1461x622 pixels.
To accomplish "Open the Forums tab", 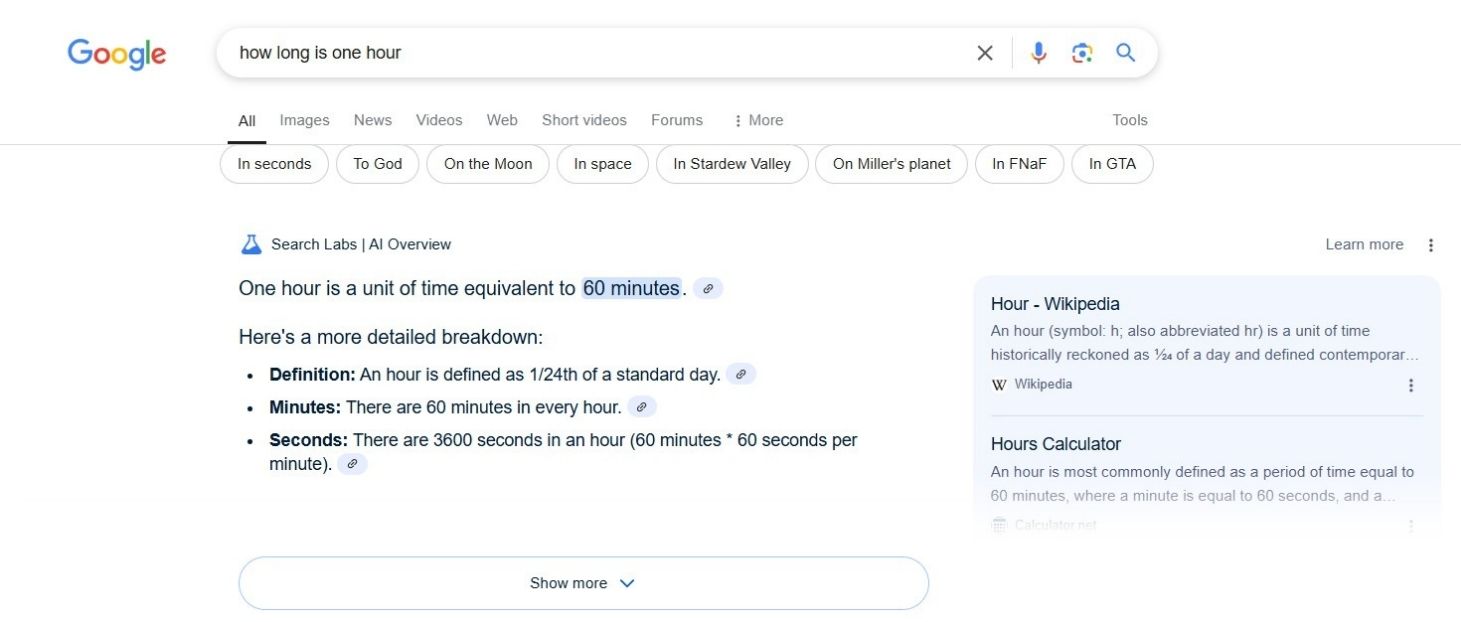I will pos(677,120).
